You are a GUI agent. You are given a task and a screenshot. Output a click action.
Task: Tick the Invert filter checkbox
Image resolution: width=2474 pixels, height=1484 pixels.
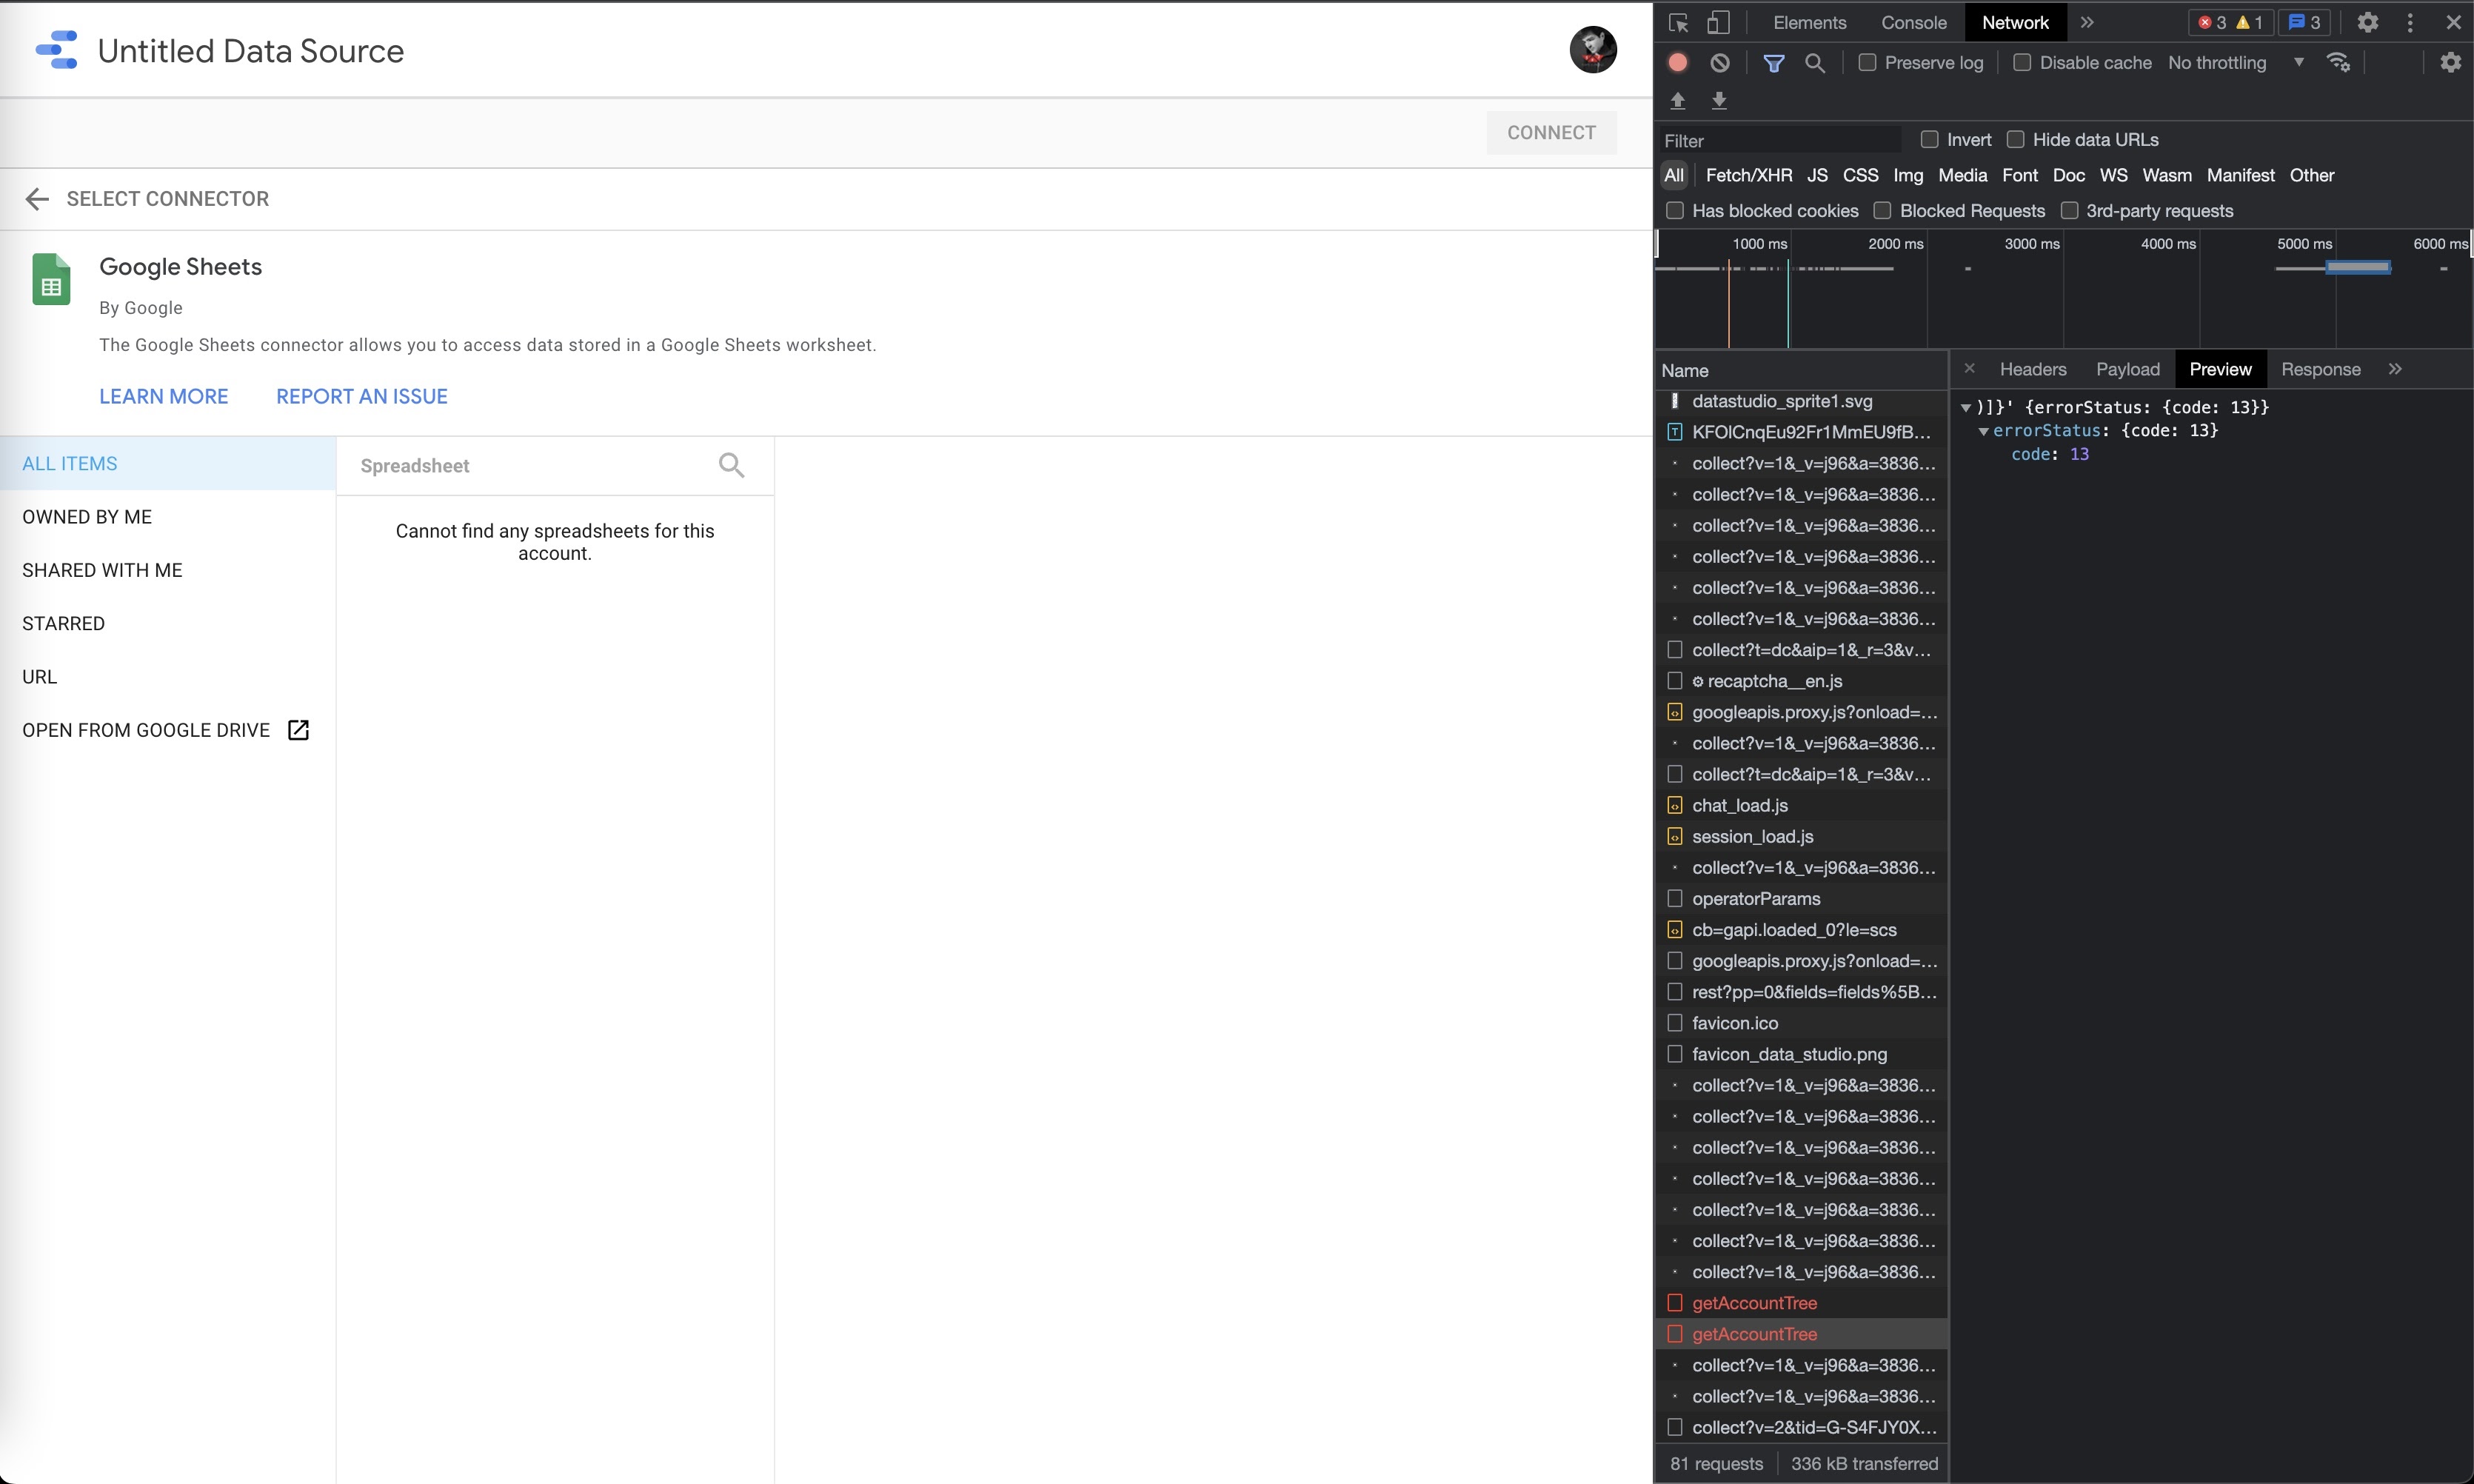click(x=1929, y=139)
